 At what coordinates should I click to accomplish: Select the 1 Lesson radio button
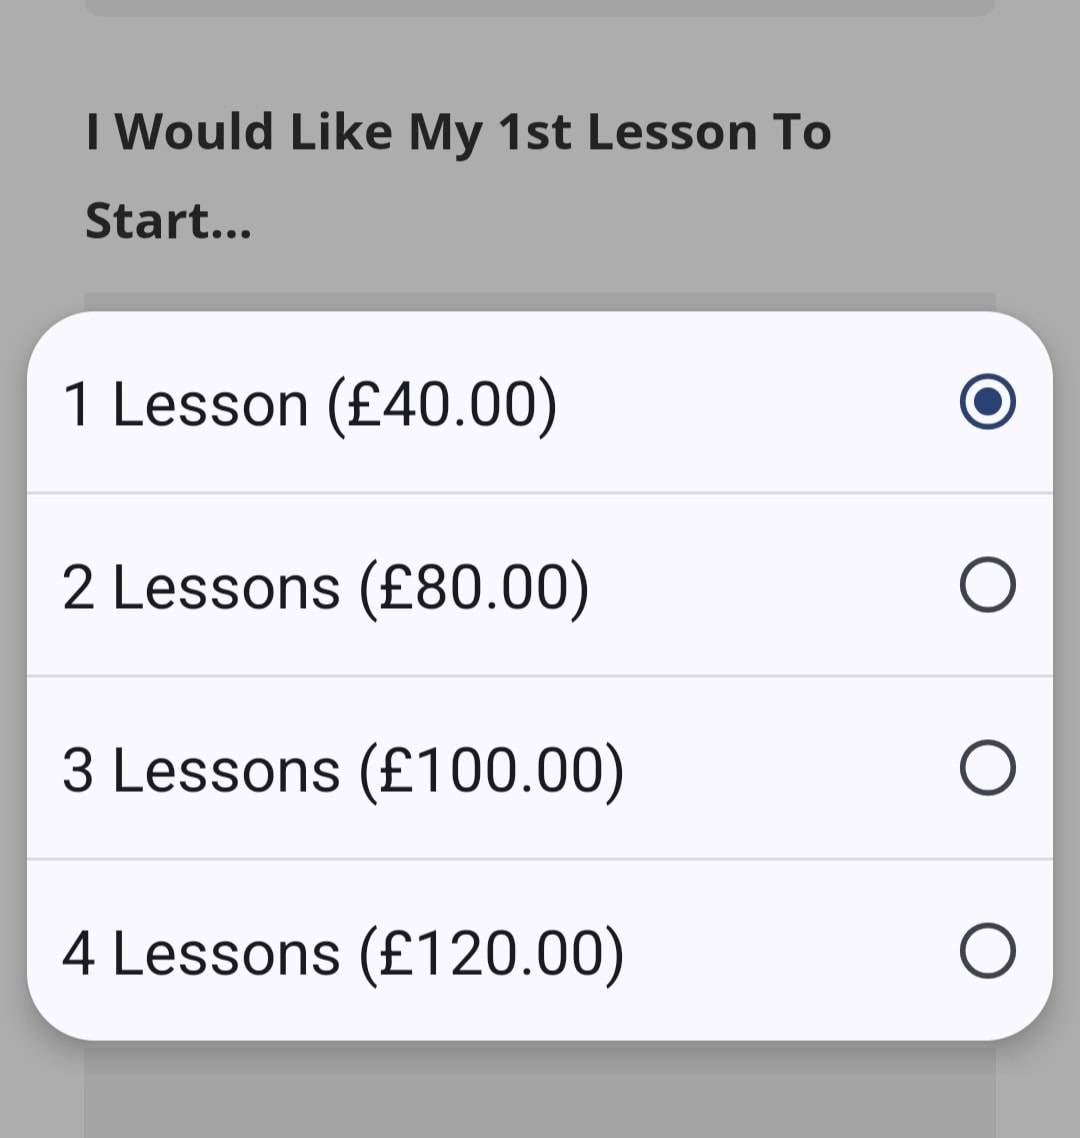(987, 402)
